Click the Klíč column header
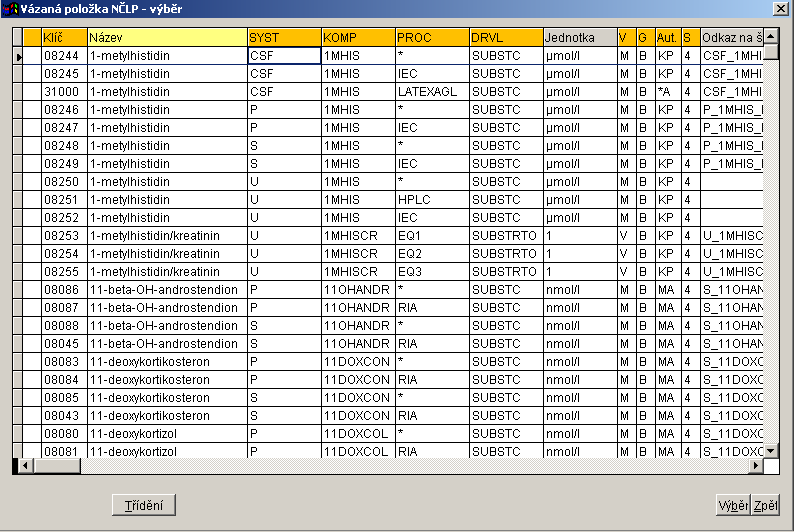 (x=64, y=38)
